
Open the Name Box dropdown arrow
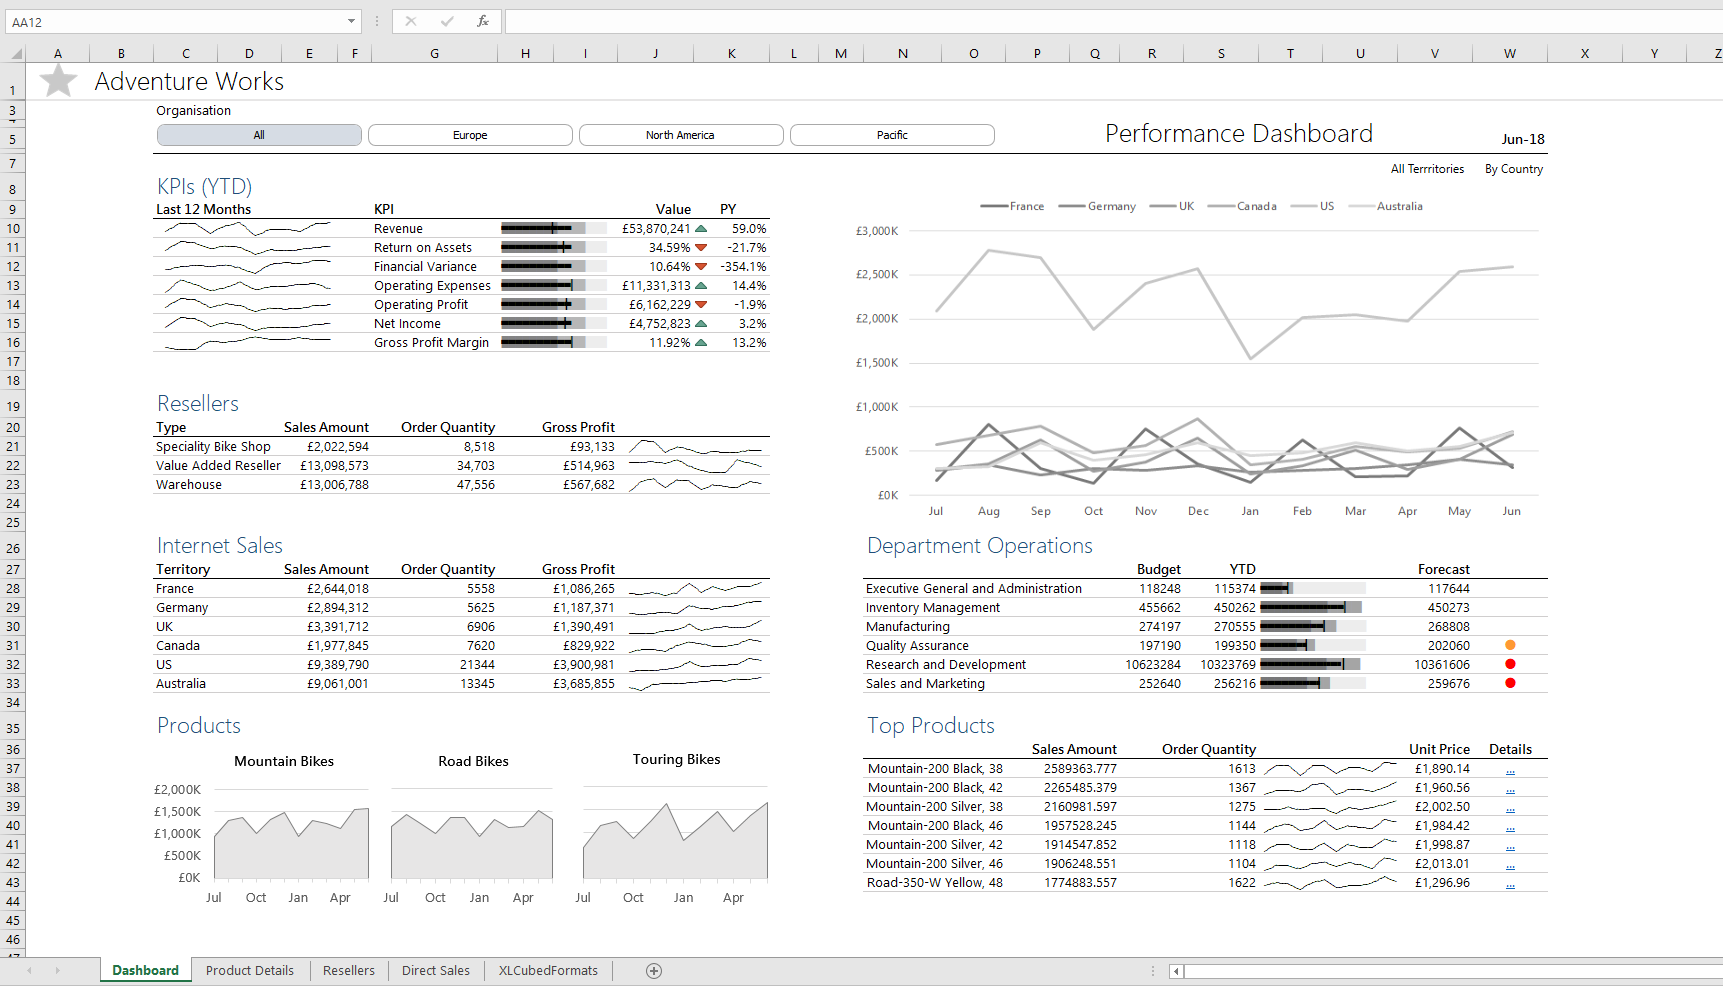pos(351,22)
